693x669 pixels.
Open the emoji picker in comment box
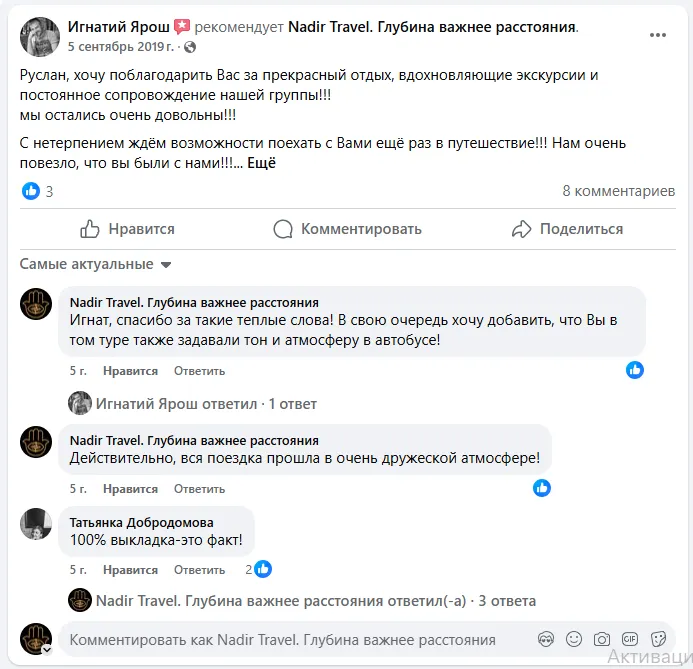click(574, 639)
